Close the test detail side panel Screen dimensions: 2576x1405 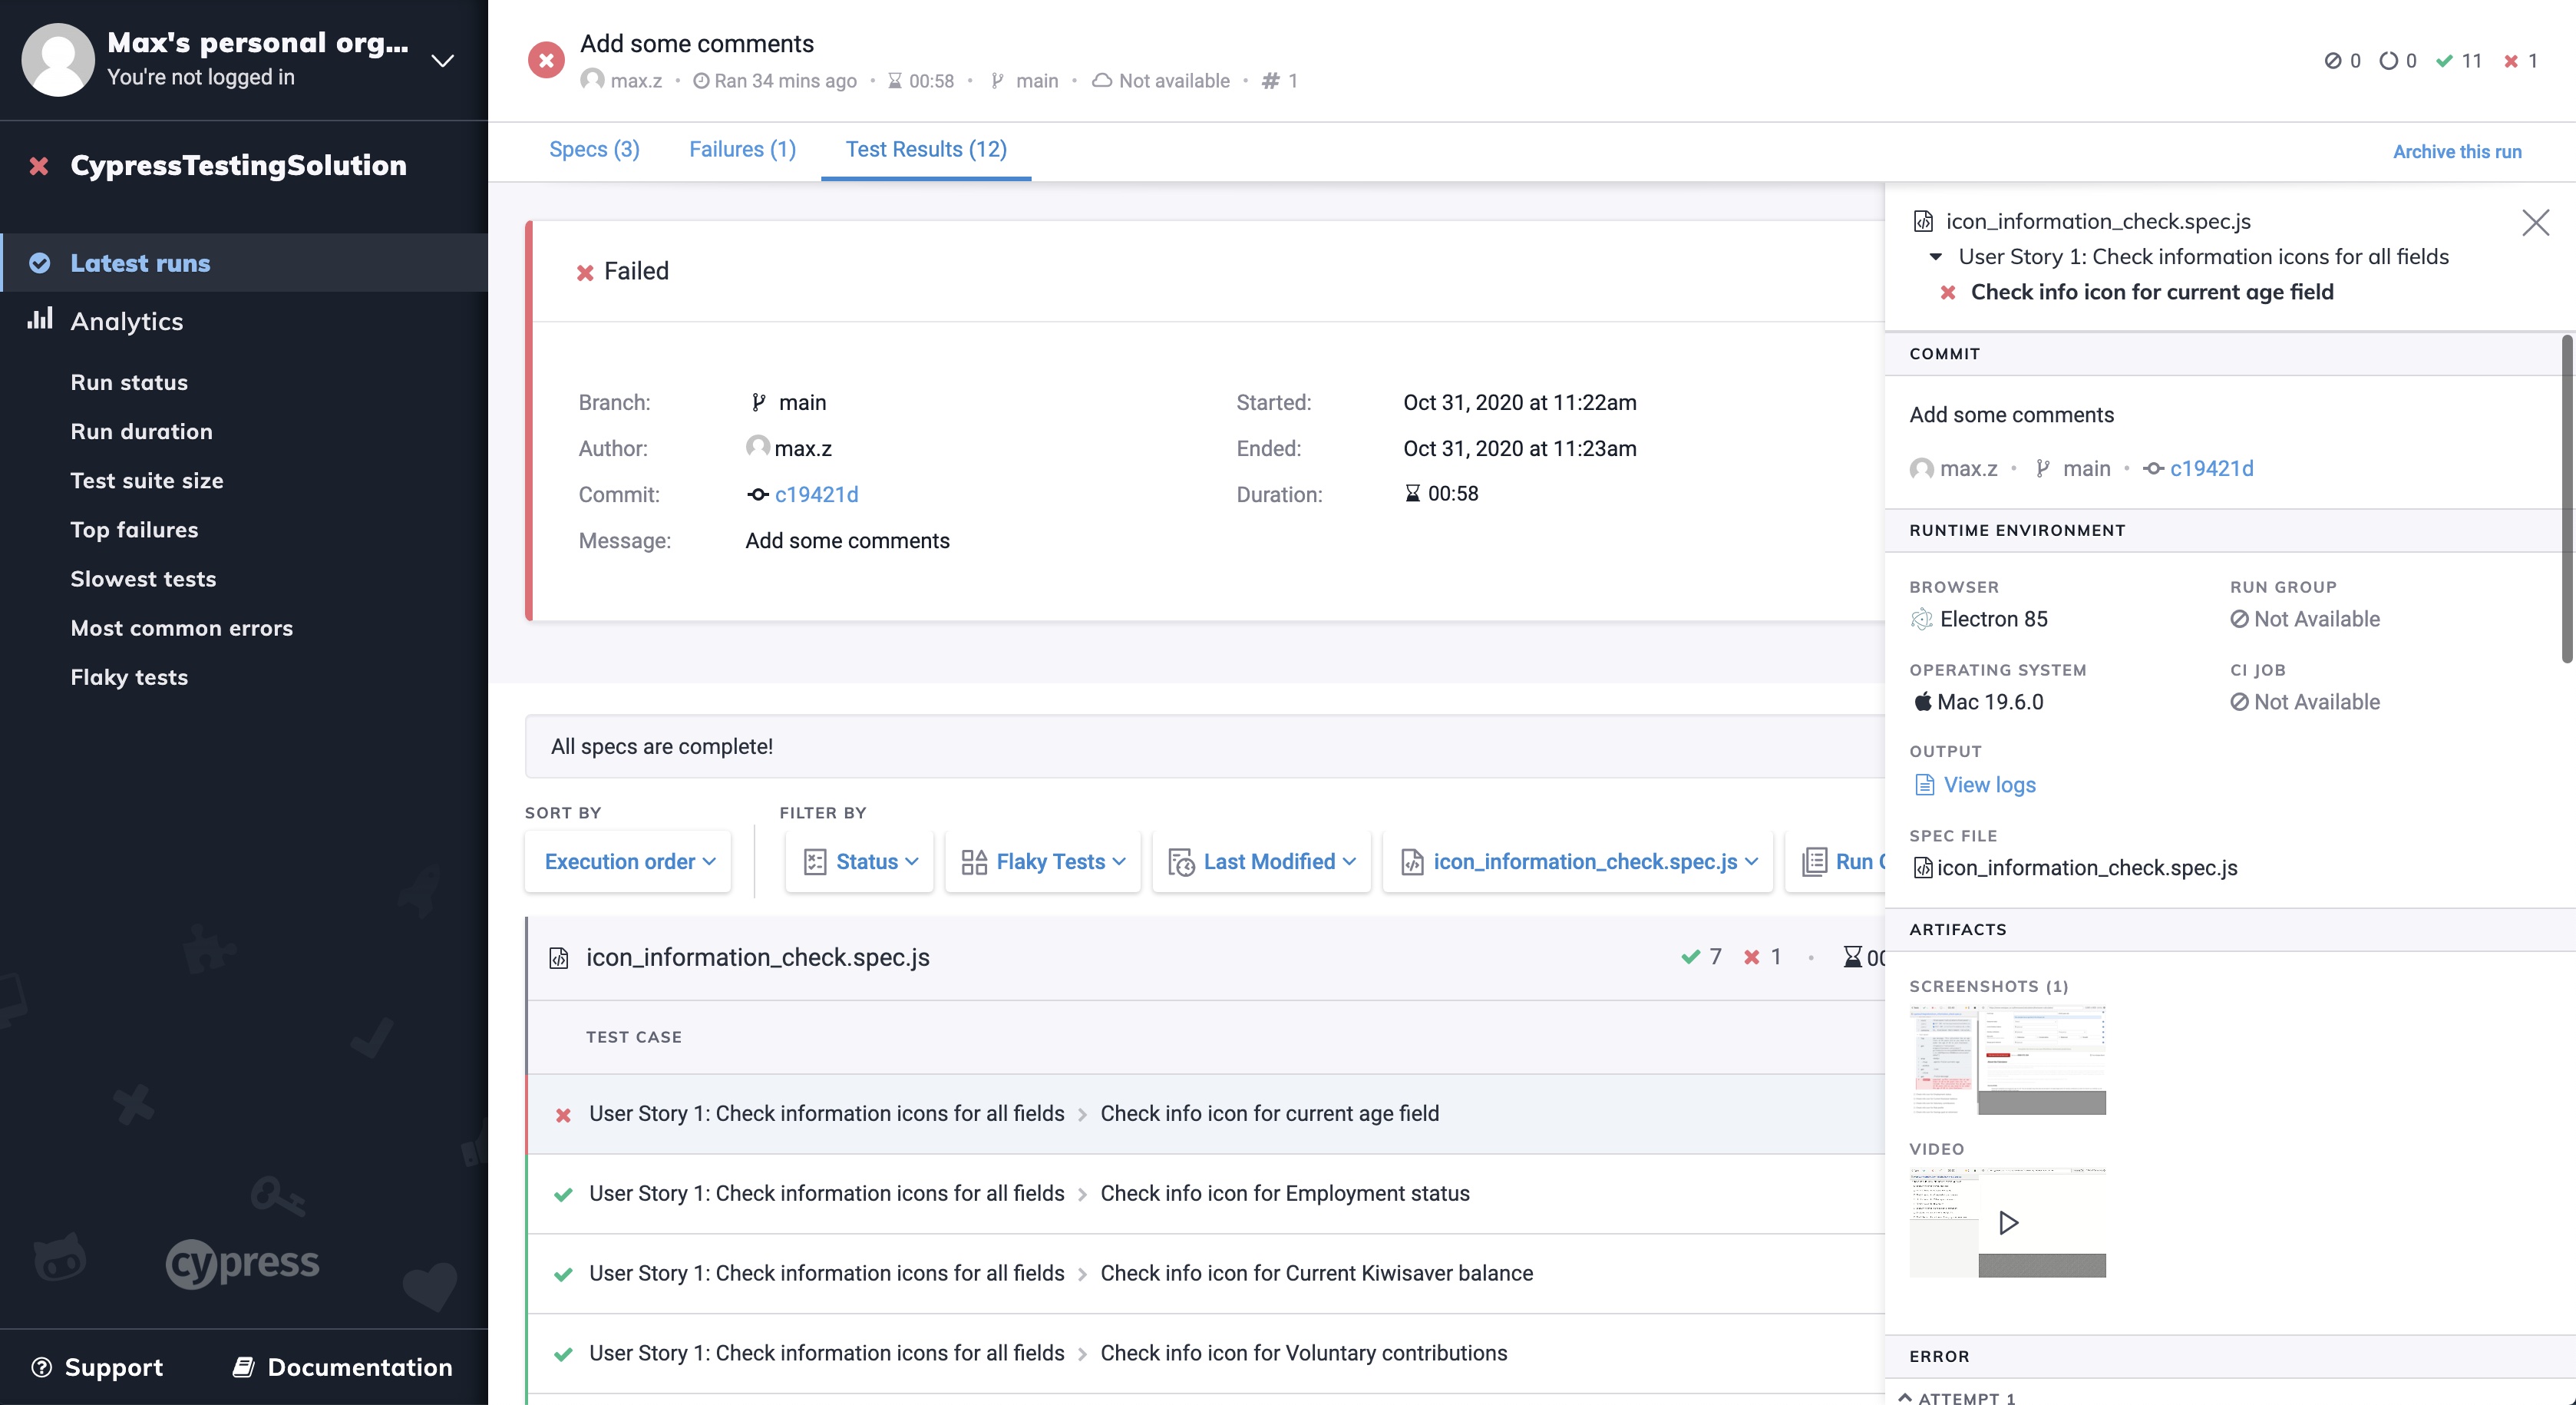pos(2535,222)
